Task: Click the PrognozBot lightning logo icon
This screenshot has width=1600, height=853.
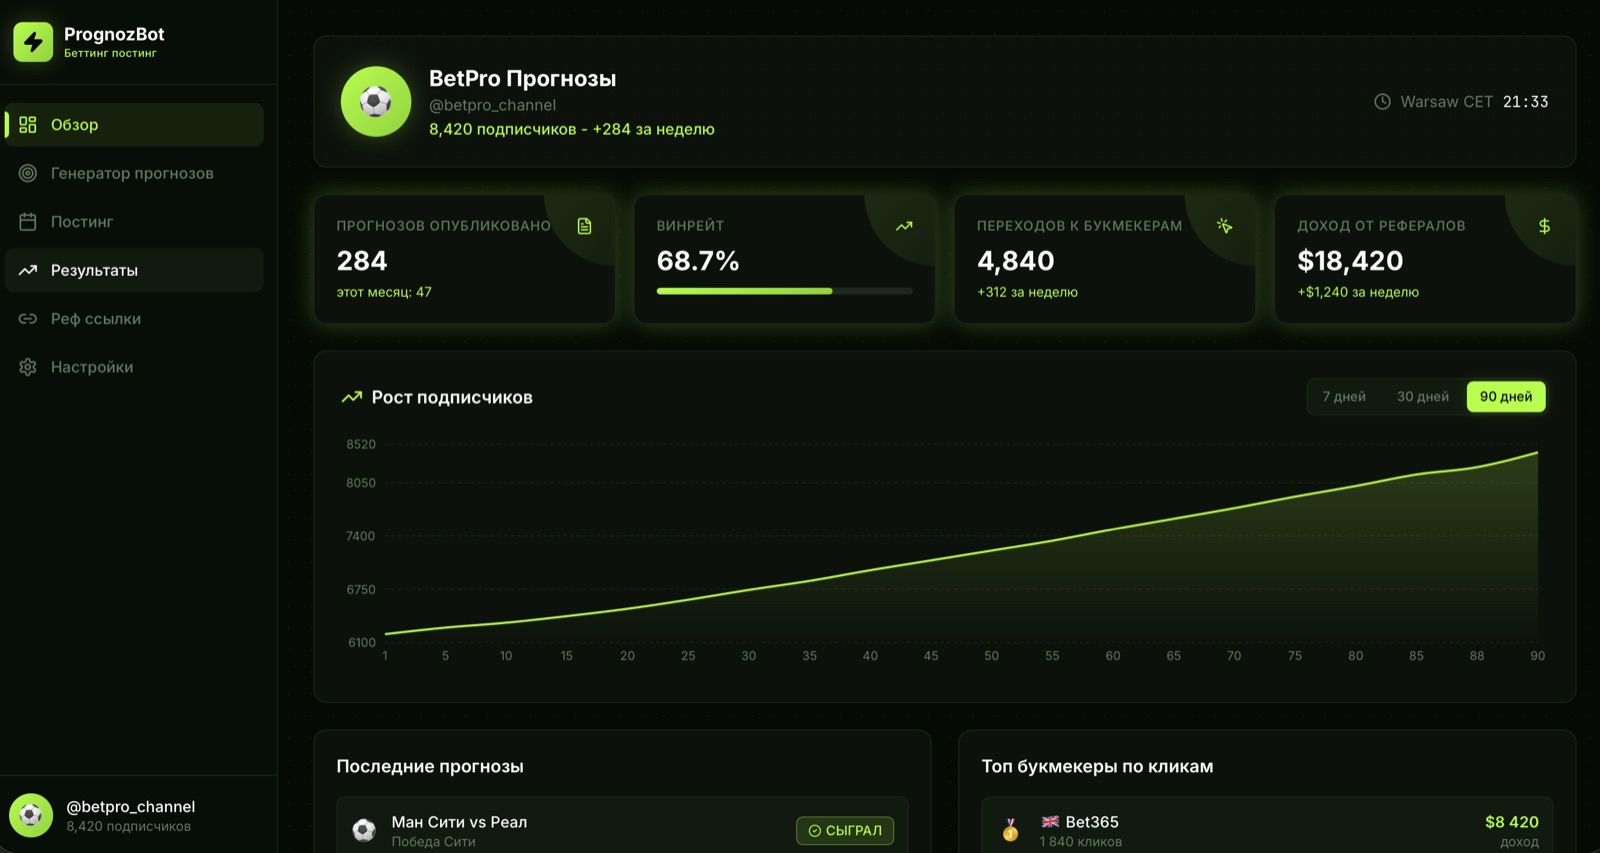Action: [33, 42]
